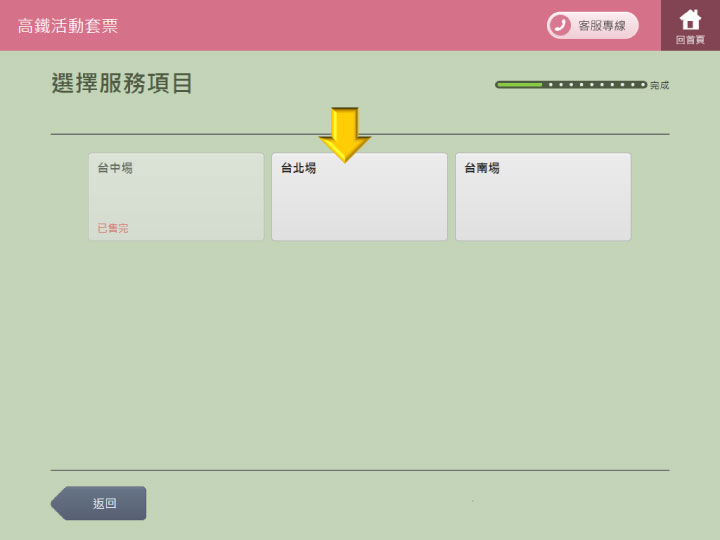This screenshot has width=720, height=540.
Task: Click the pointed left edge of the 返回 button
Action: (58, 503)
